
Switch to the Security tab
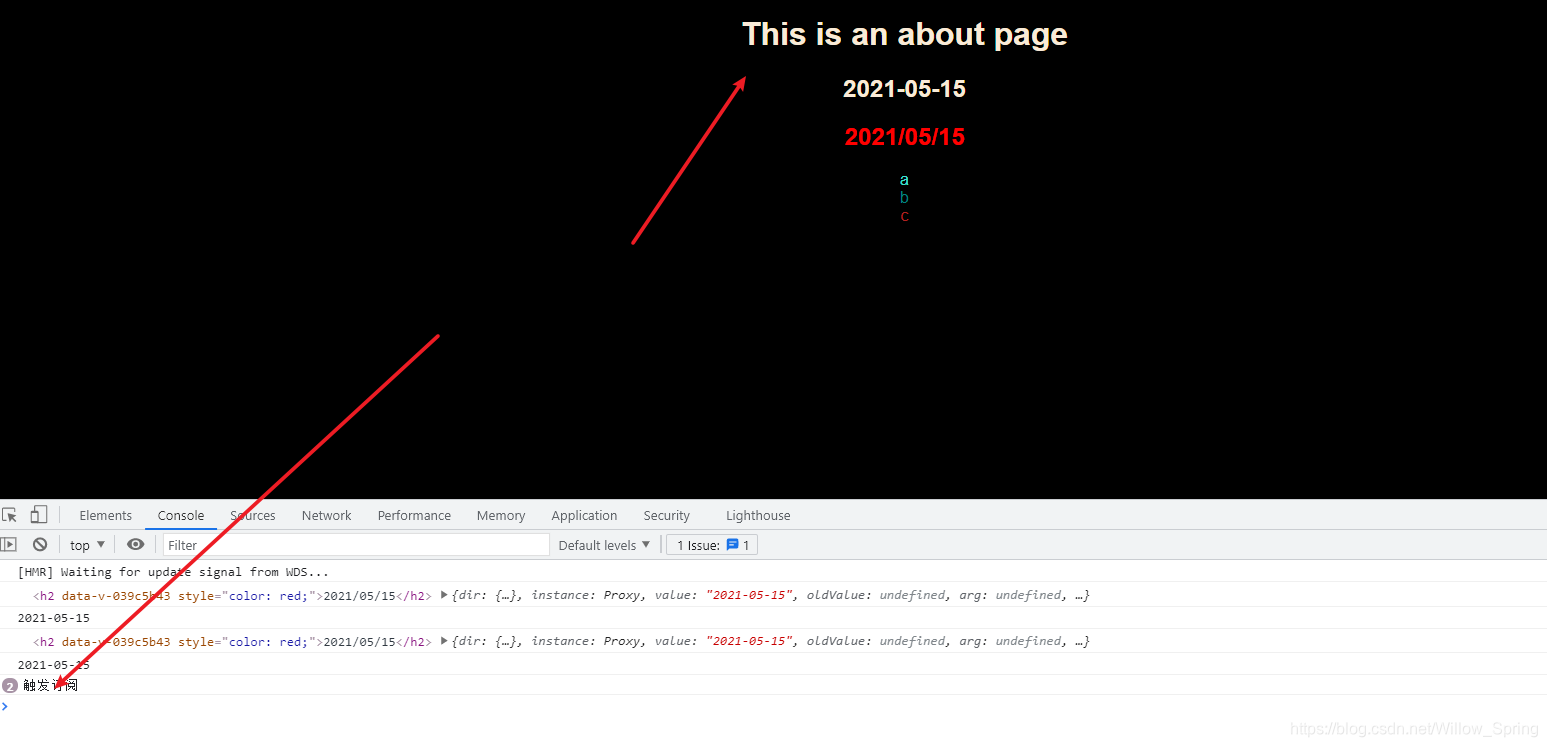click(x=667, y=516)
